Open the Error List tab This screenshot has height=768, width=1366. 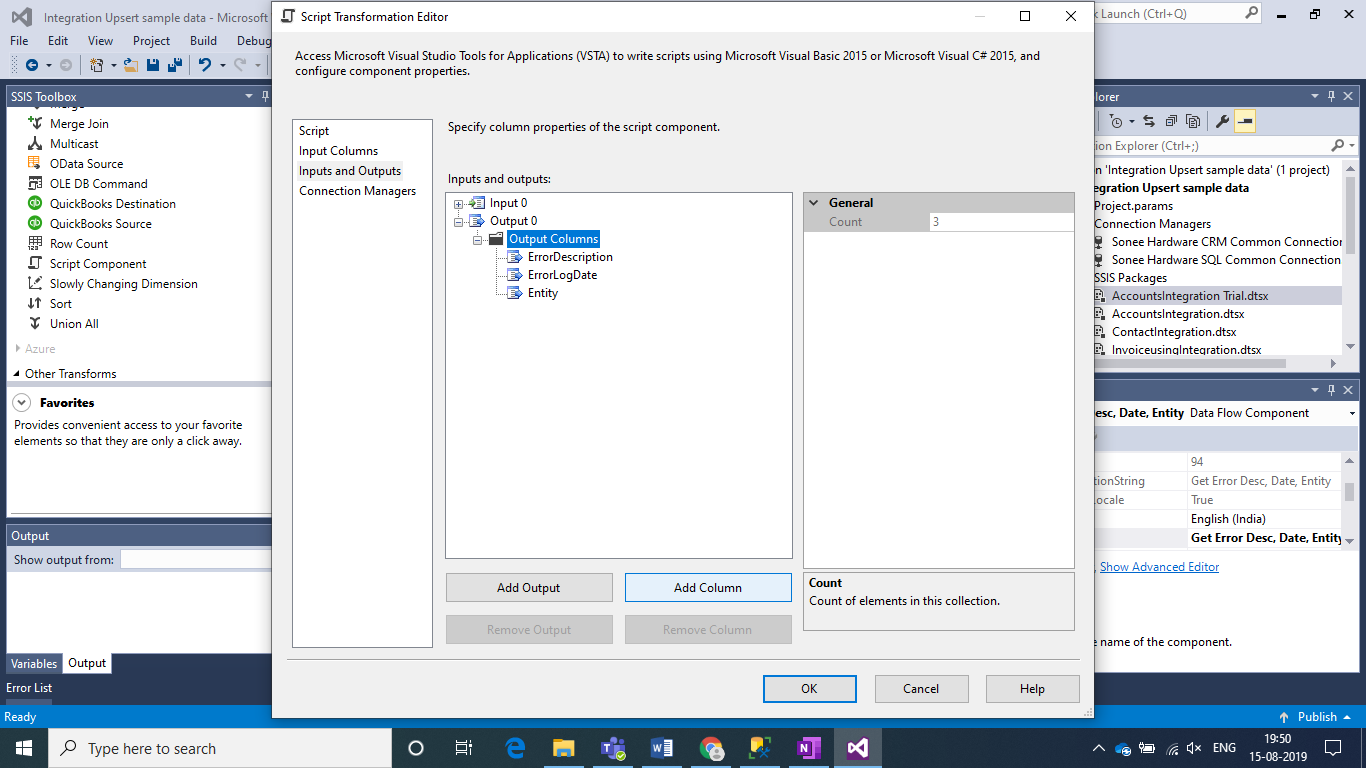click(29, 688)
